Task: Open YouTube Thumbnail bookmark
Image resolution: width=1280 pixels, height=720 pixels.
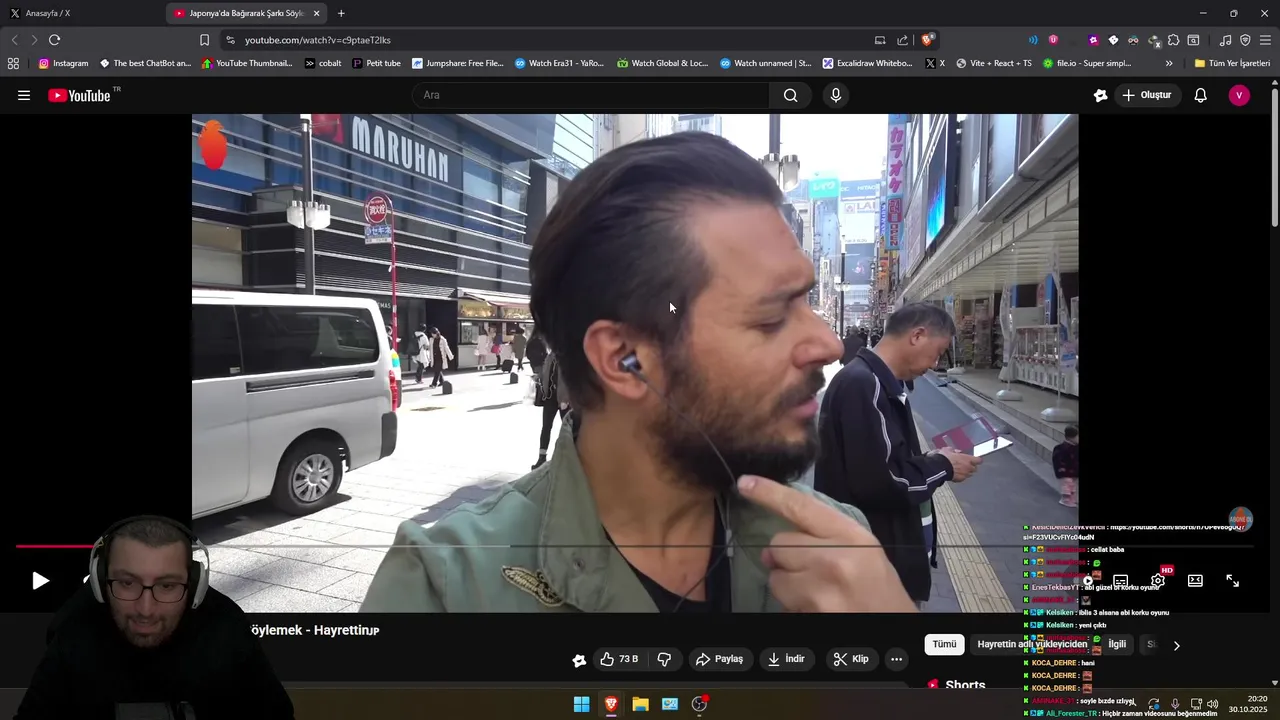Action: pos(247,63)
